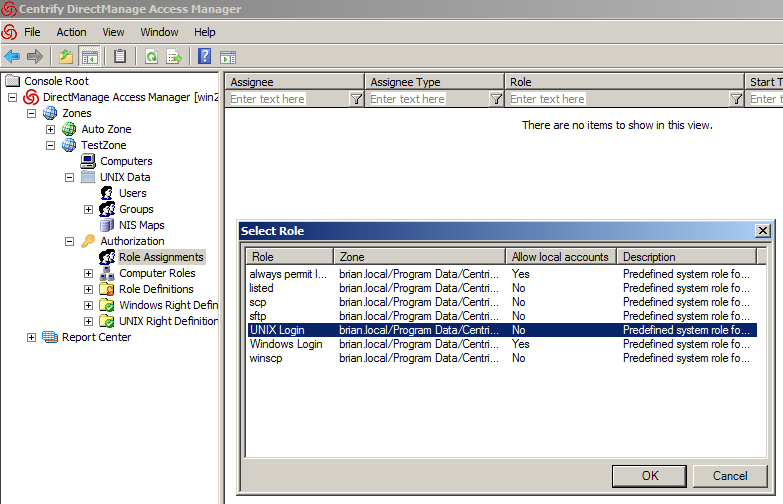
Task: Click the Refresh toolbar icon
Action: 151,56
